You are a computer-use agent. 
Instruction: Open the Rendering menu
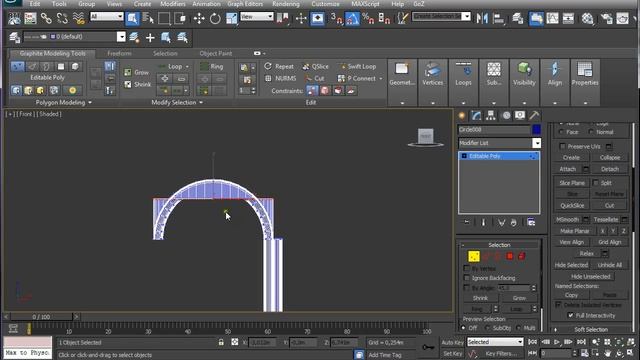click(x=286, y=4)
